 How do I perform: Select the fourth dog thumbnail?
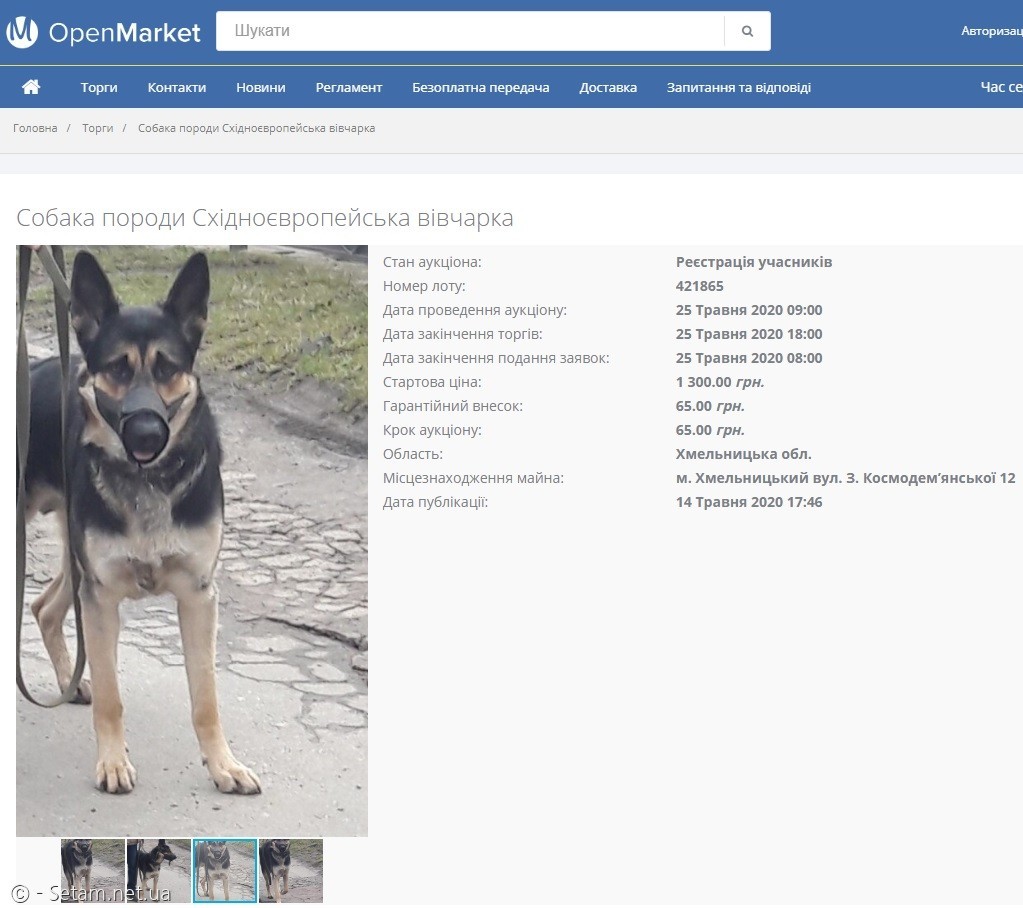pos(291,871)
